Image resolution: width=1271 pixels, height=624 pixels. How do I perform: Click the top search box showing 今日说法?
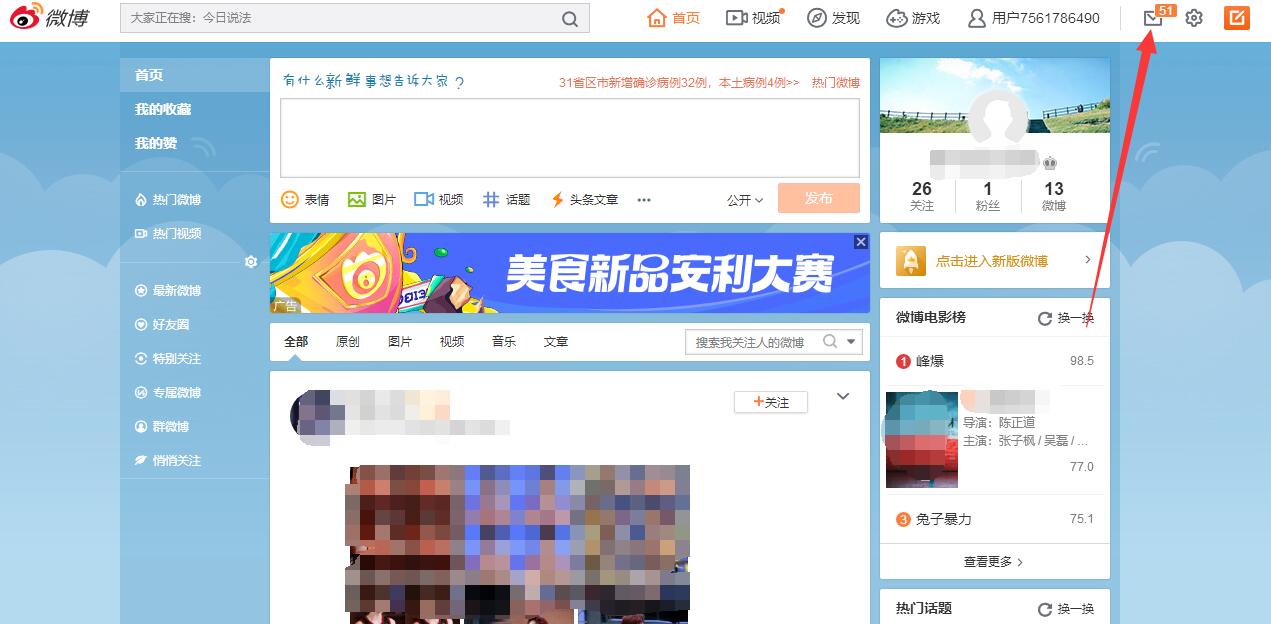coord(350,18)
